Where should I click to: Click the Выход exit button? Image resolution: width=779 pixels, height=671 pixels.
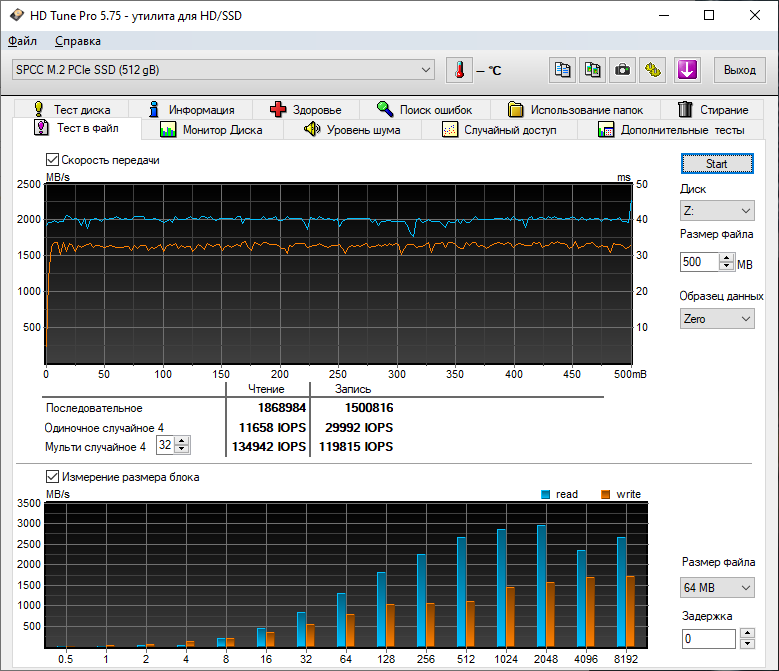[739, 70]
